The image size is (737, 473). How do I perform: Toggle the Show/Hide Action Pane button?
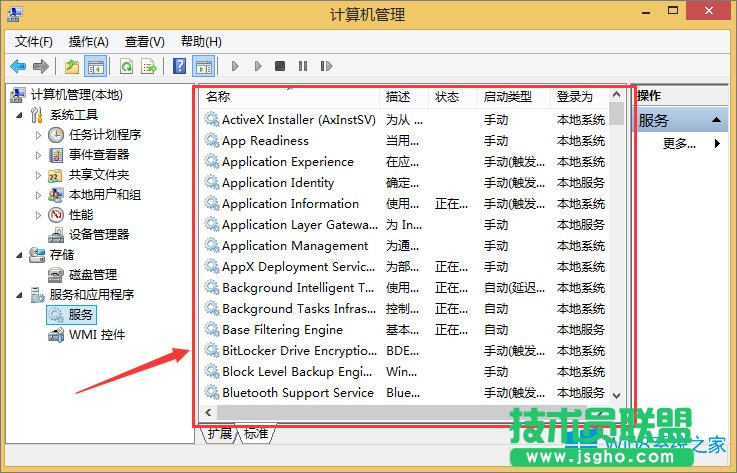203,67
